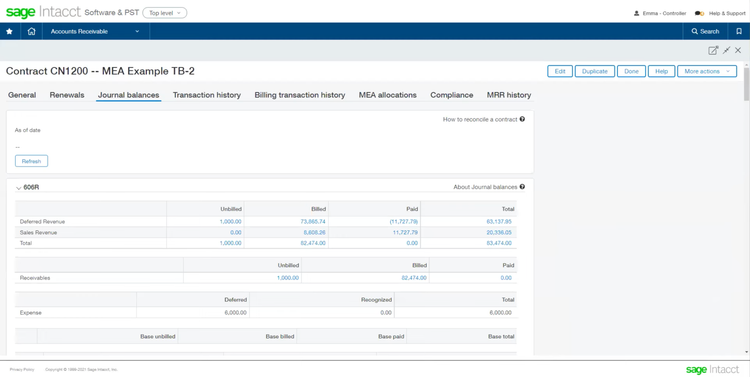The height and width of the screenshot is (377, 750).
Task: Open the favorites star icon
Action: pos(9,31)
